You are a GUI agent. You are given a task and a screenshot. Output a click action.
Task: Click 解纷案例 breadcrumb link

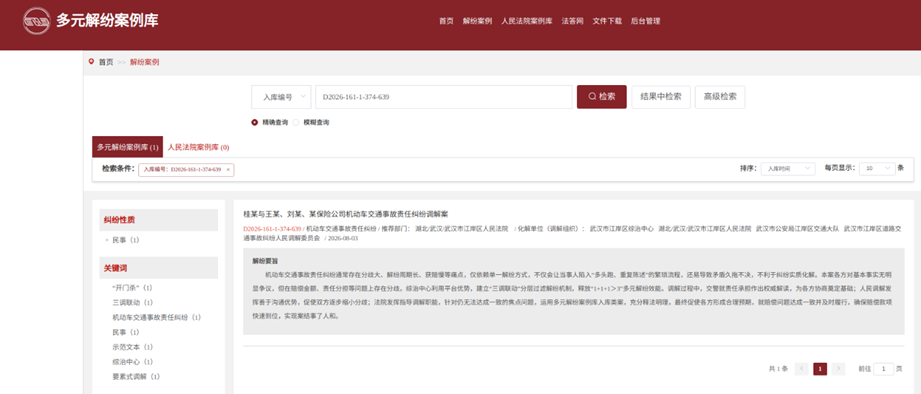[144, 62]
